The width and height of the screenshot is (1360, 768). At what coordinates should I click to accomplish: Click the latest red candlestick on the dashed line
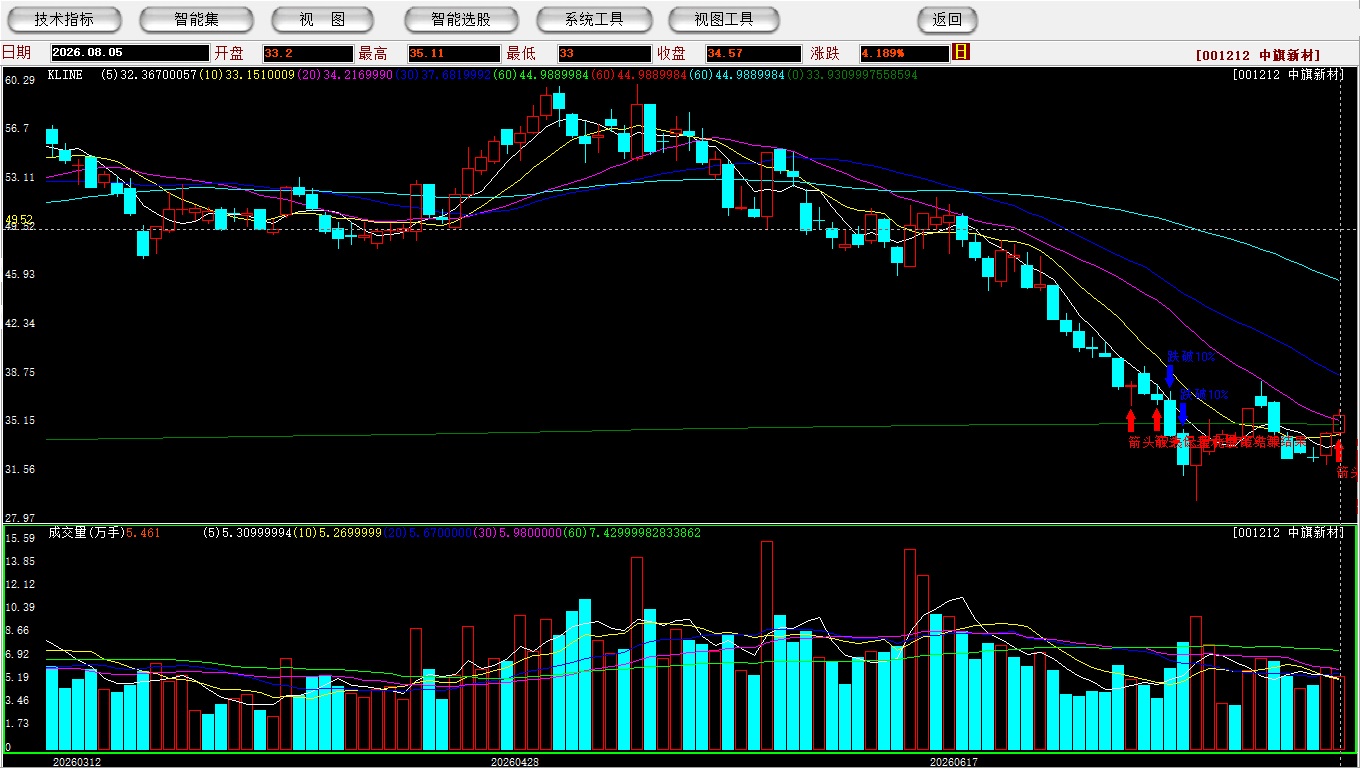[x=1339, y=424]
